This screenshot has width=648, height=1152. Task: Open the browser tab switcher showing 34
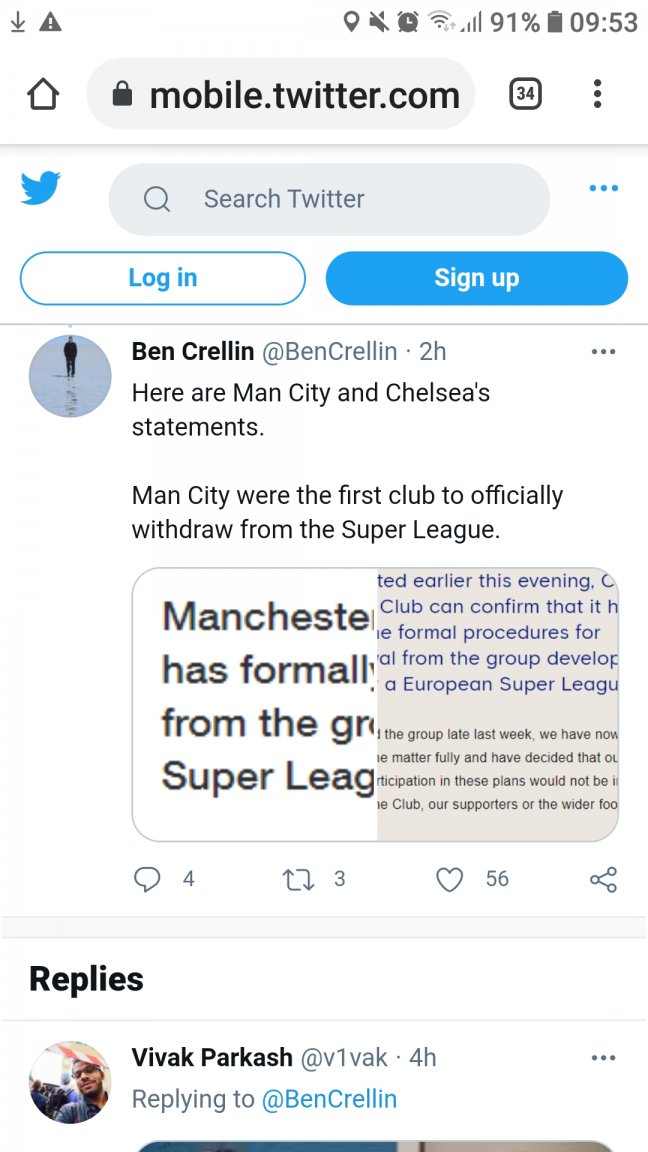point(525,95)
